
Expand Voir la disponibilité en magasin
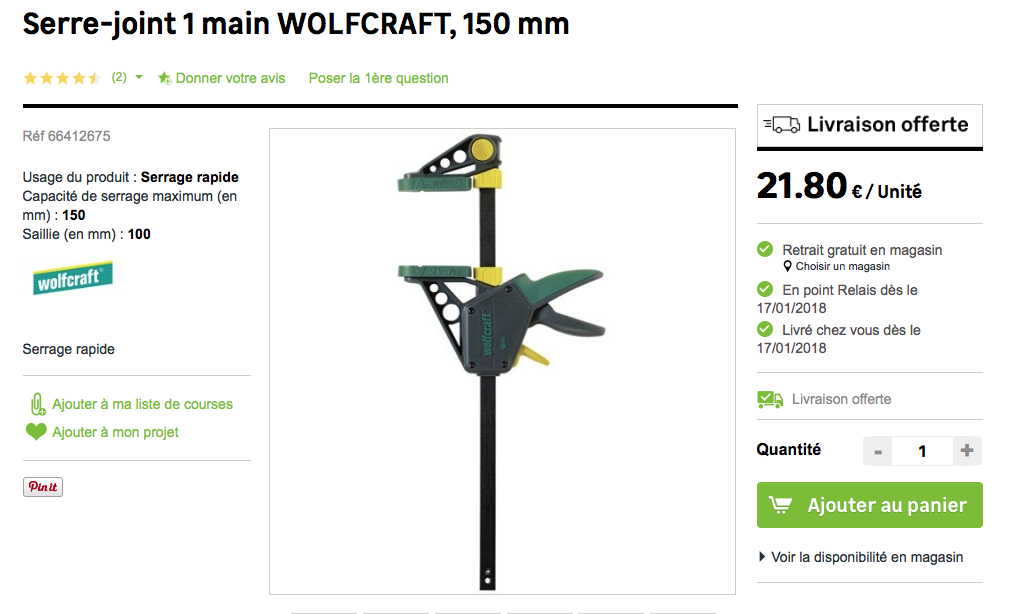click(861, 557)
